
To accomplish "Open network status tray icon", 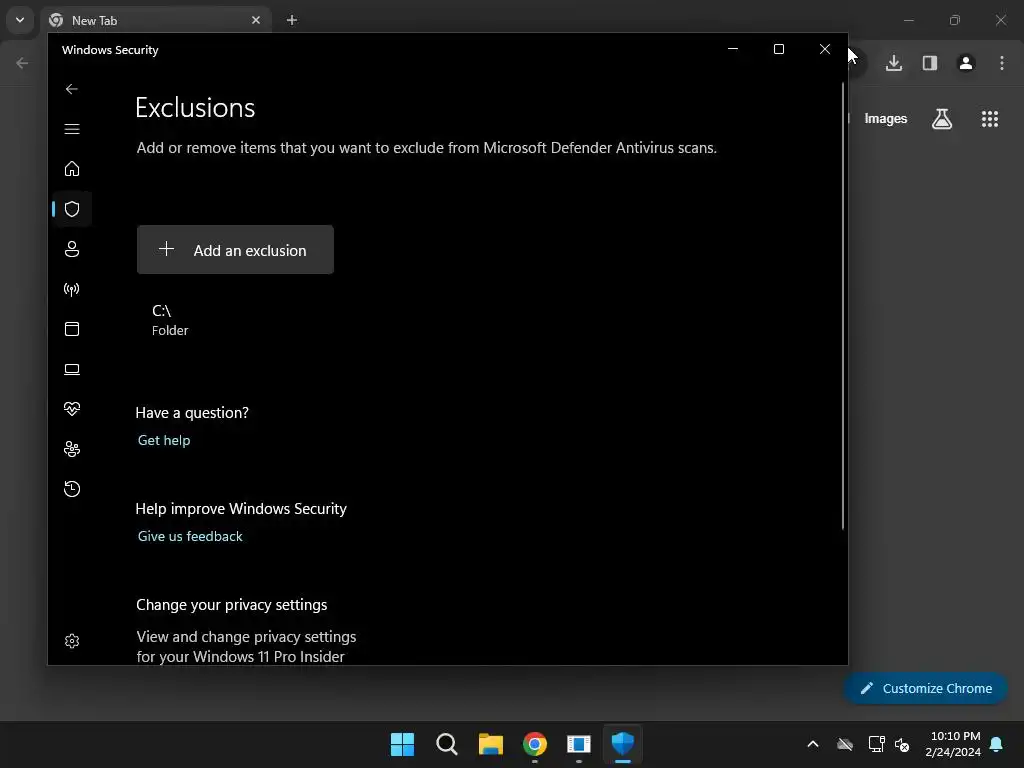I will (876, 744).
